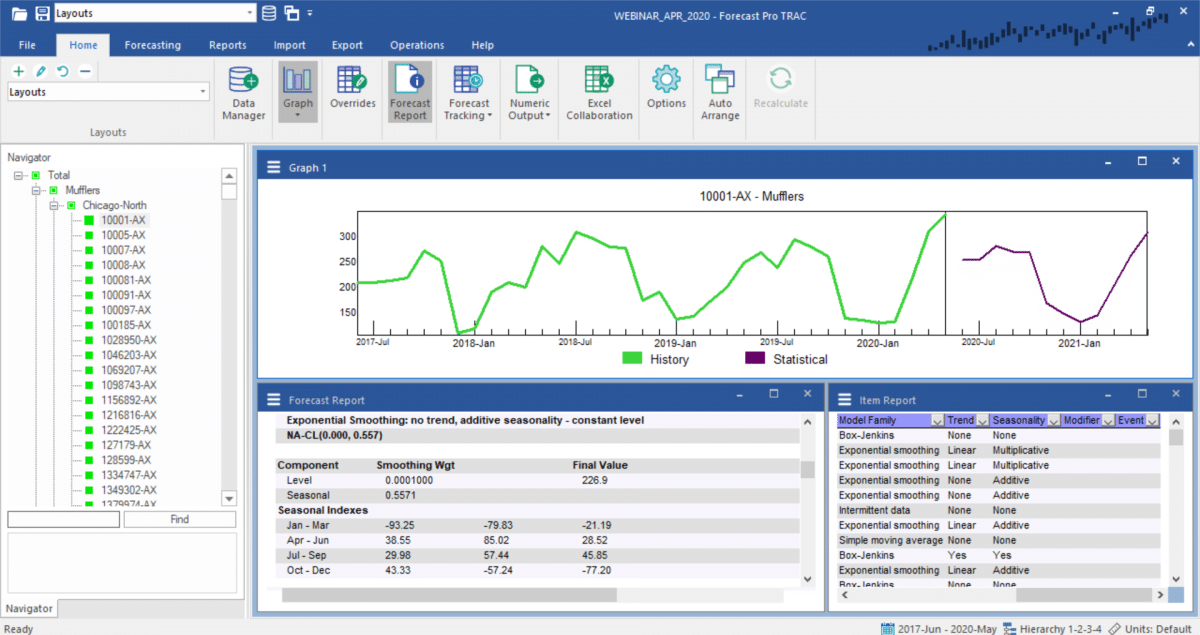Open the Options settings icon

[665, 90]
